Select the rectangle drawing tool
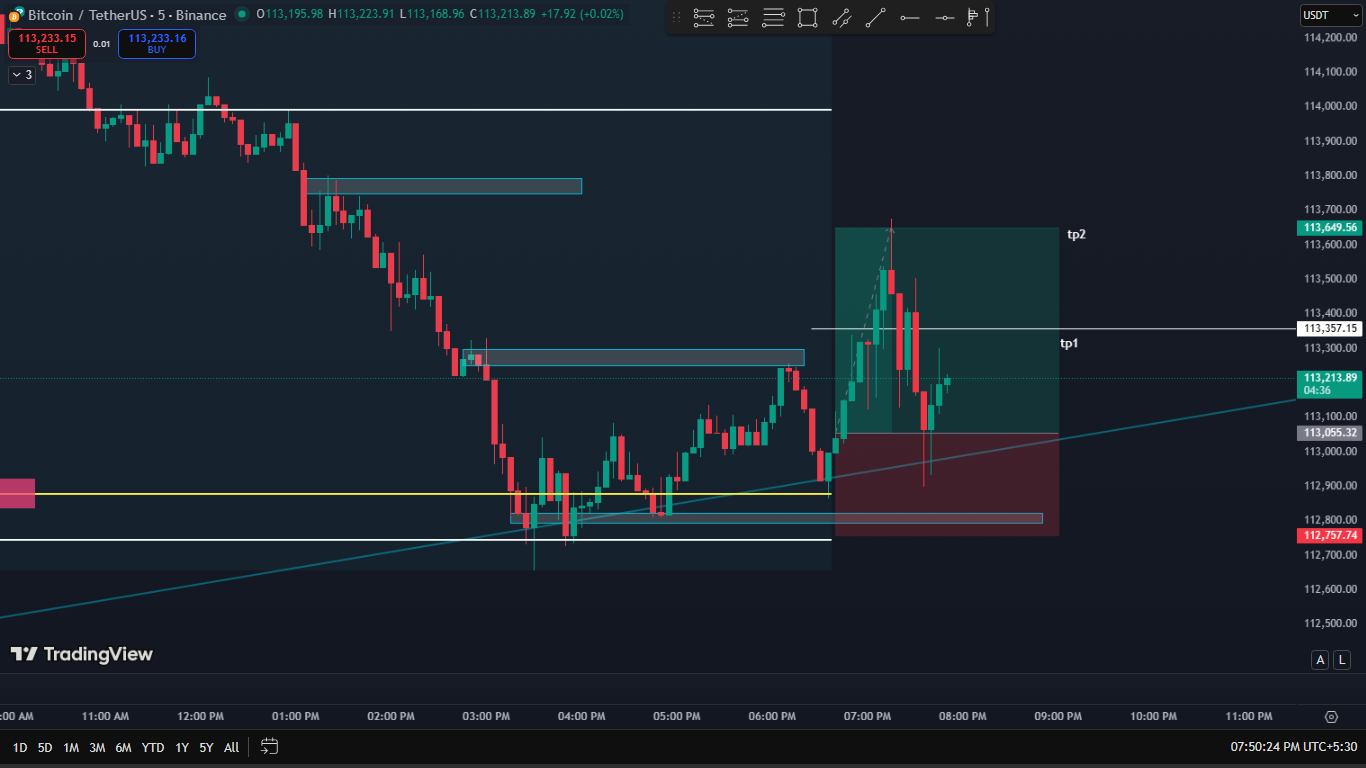 tap(807, 17)
